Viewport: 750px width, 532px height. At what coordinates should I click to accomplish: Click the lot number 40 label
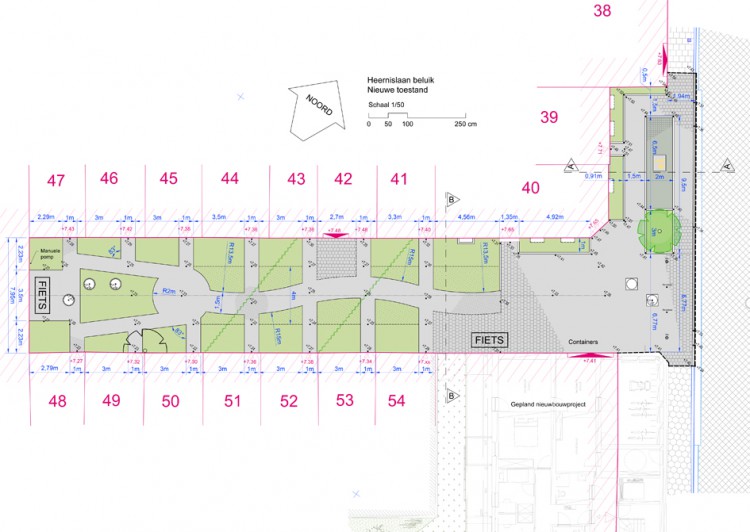point(530,188)
